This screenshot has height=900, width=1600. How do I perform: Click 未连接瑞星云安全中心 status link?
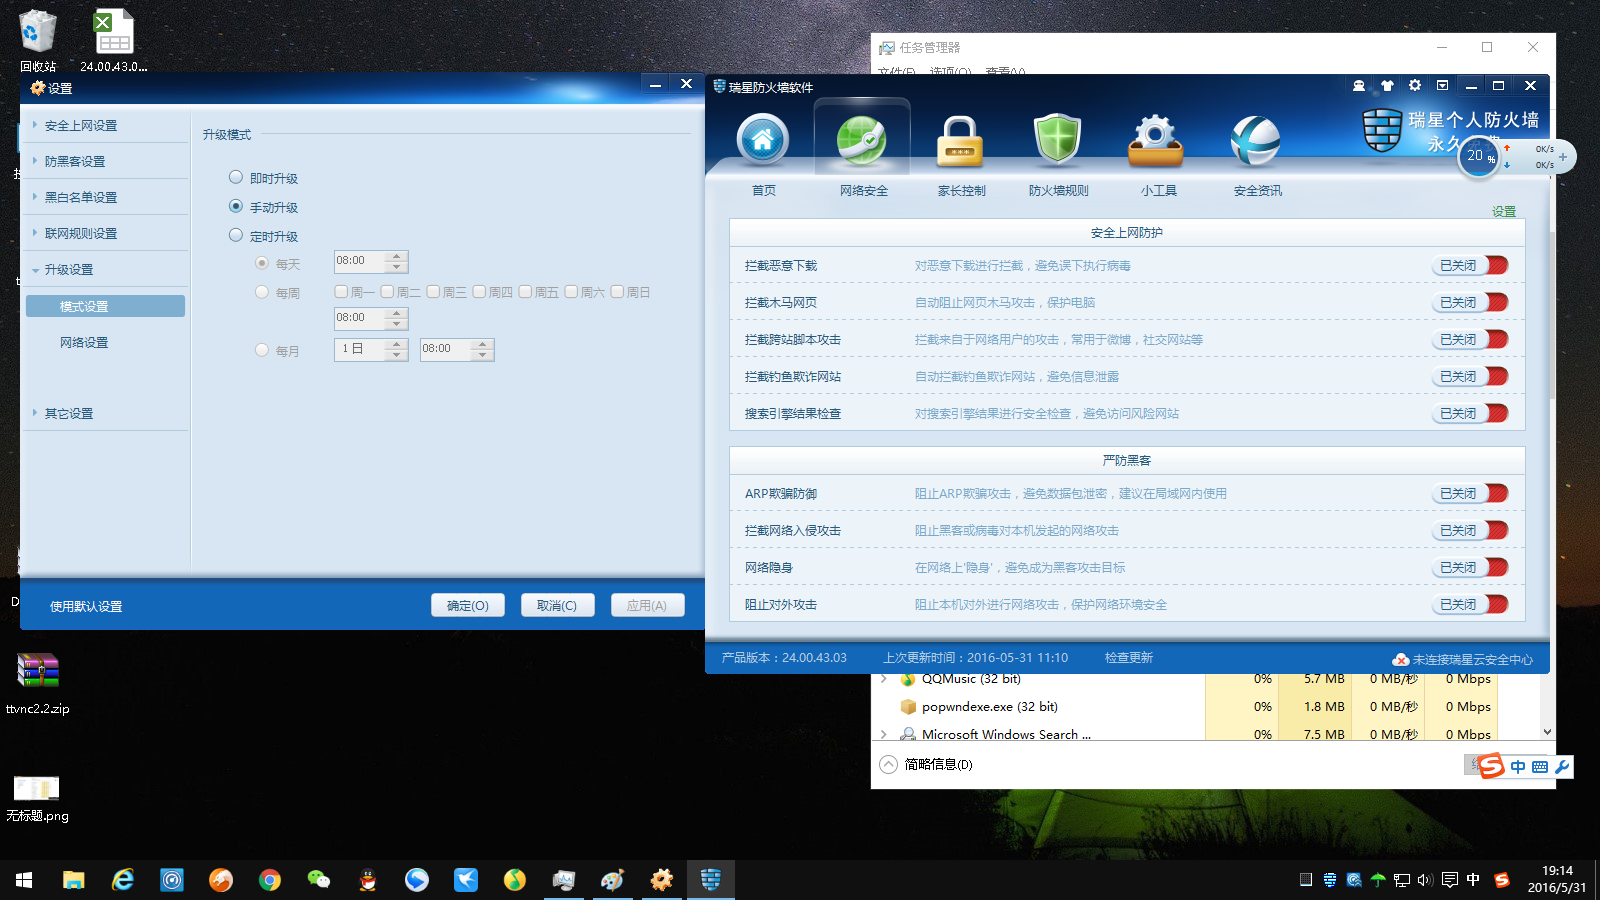(1462, 659)
